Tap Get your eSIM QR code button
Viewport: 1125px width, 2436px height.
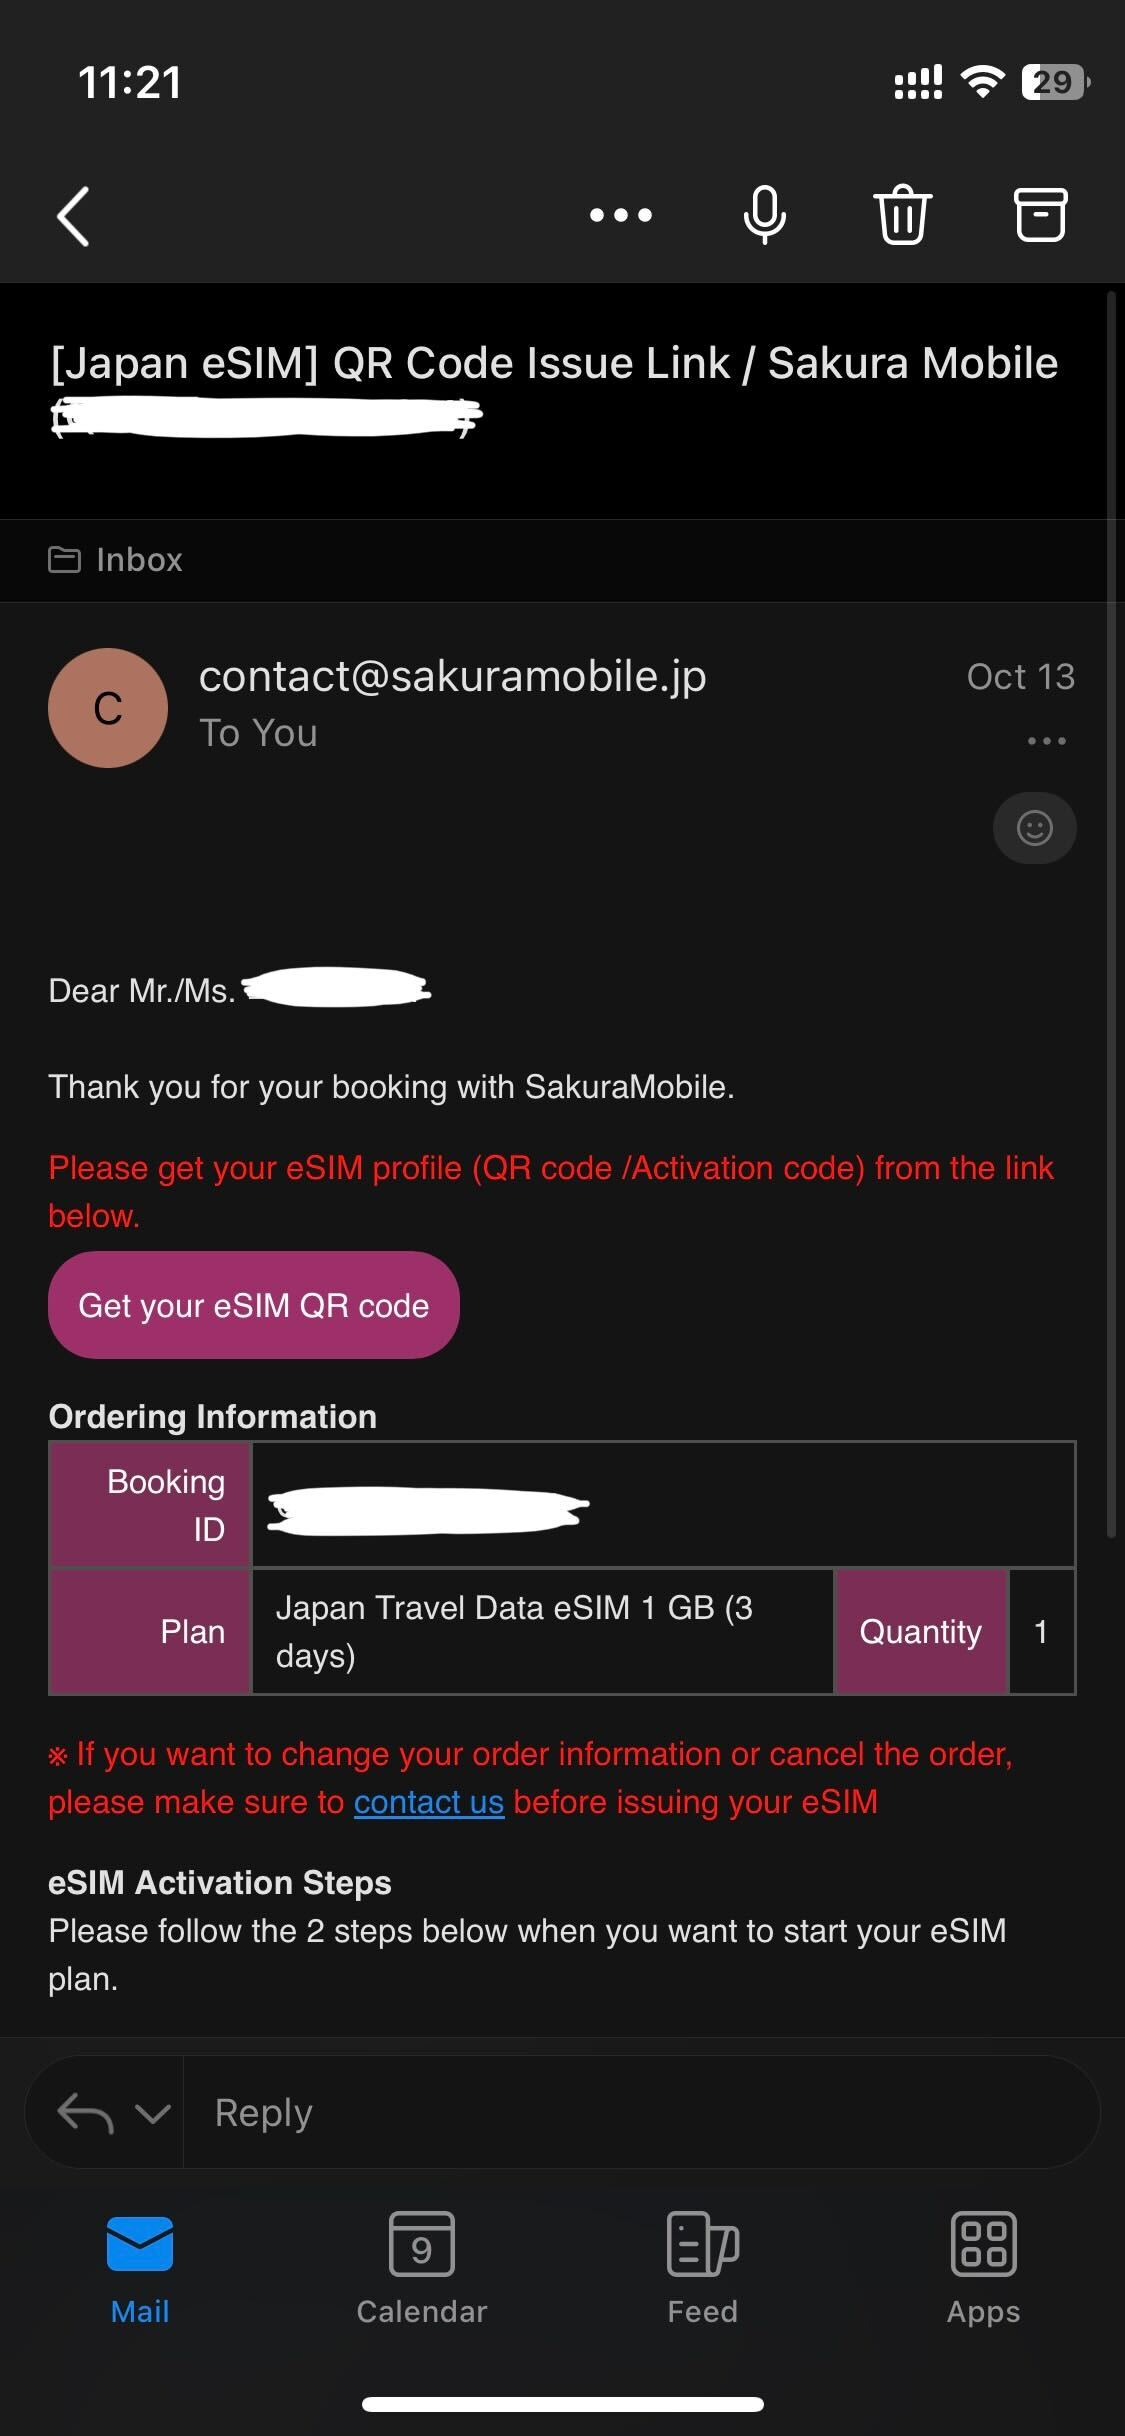pos(254,1305)
